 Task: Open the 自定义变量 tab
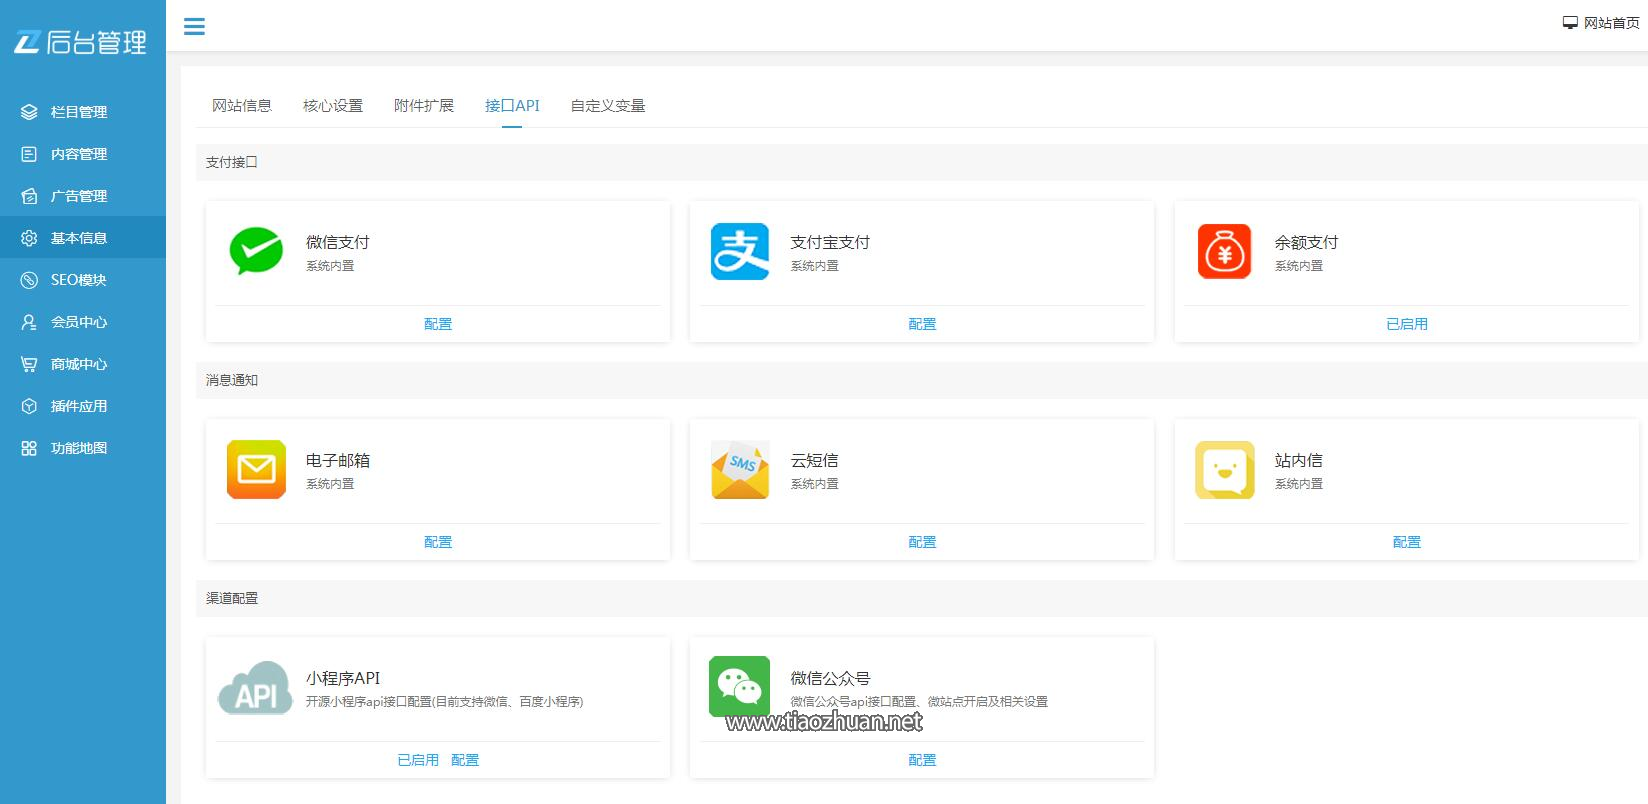[x=608, y=106]
